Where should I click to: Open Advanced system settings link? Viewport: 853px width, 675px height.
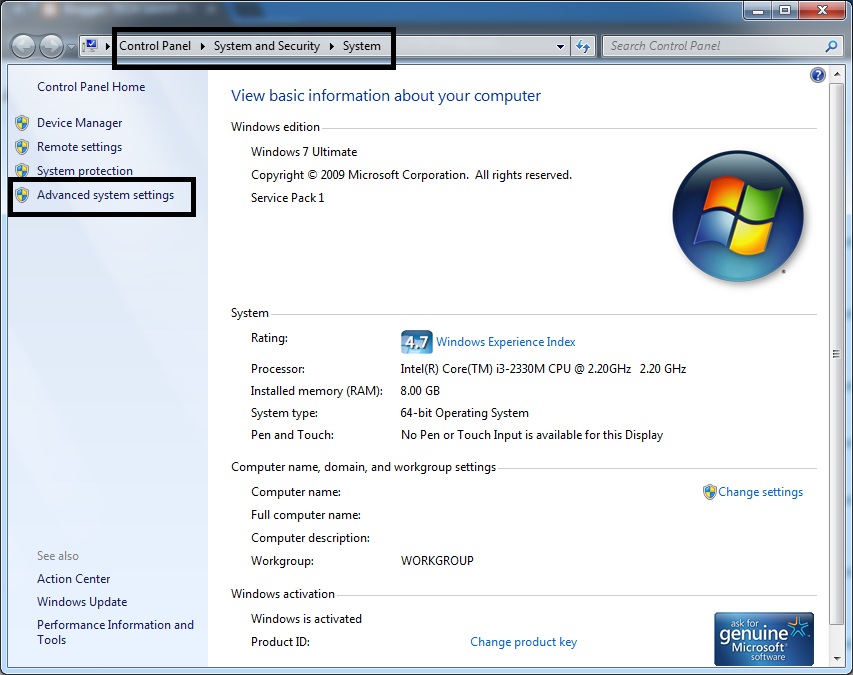coord(106,195)
